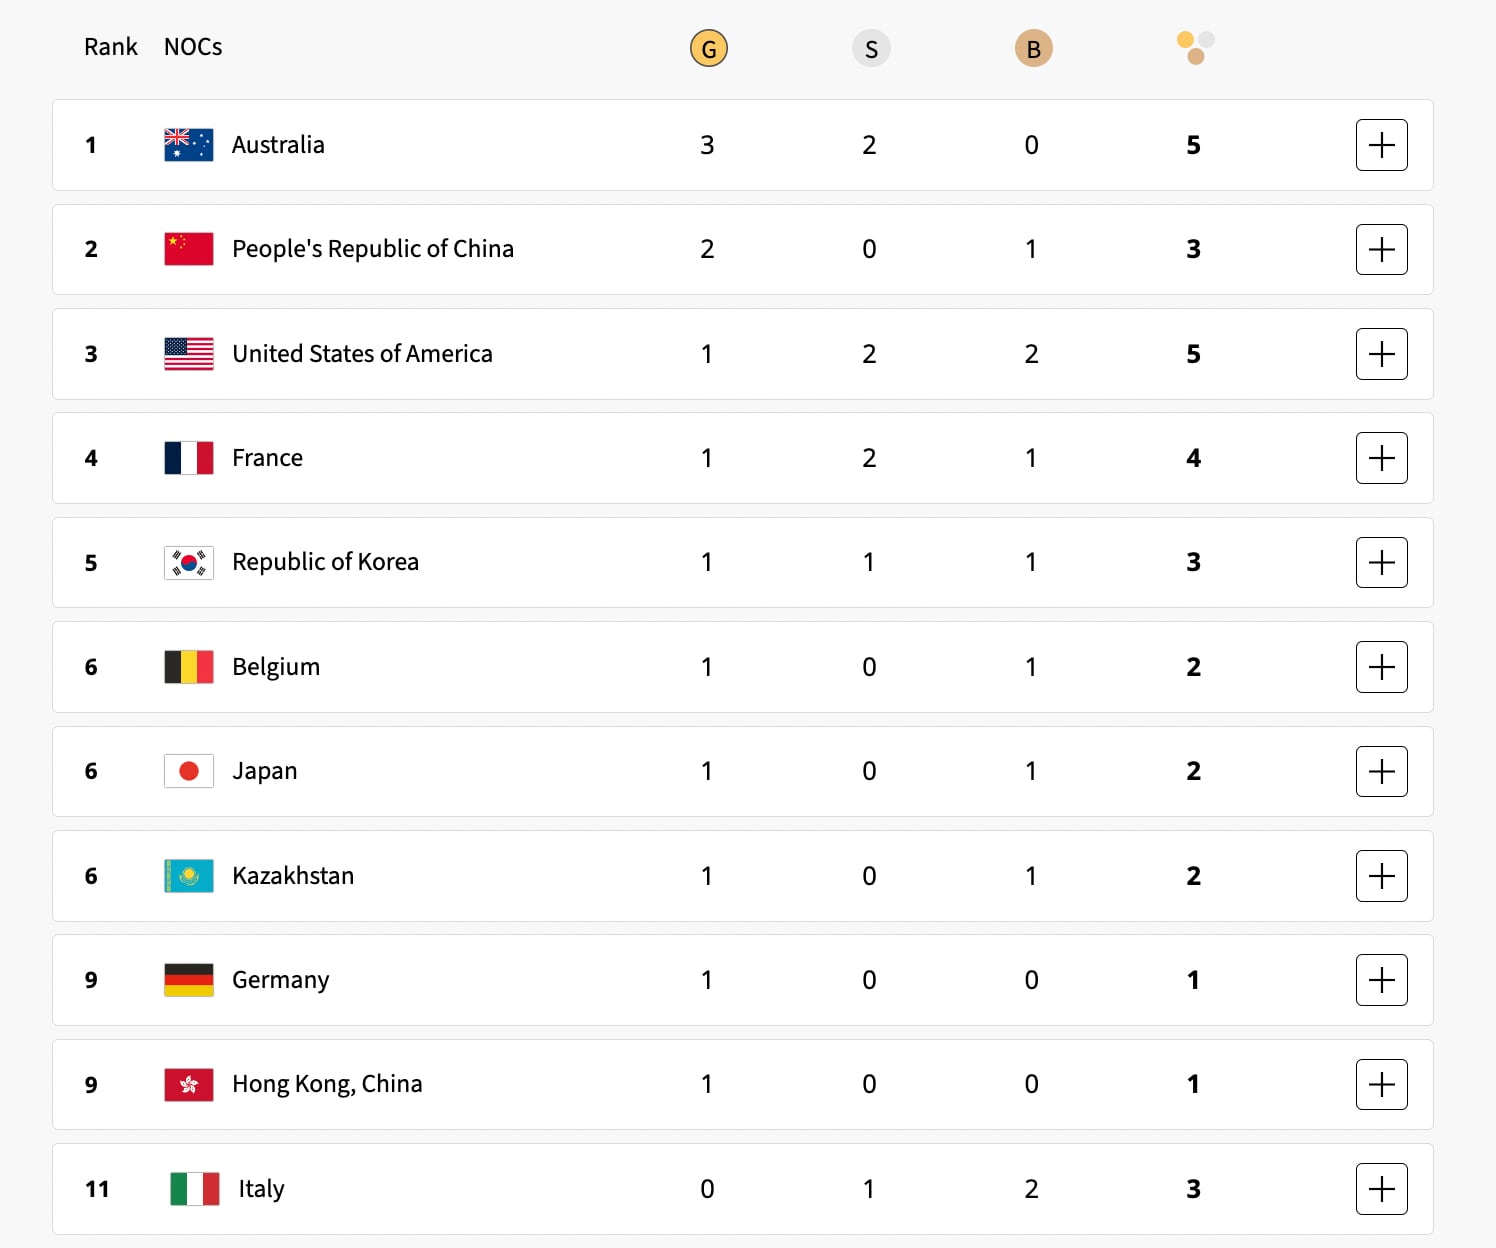Click the Kazakhstan flag icon
This screenshot has height=1248, width=1496.
coord(188,876)
